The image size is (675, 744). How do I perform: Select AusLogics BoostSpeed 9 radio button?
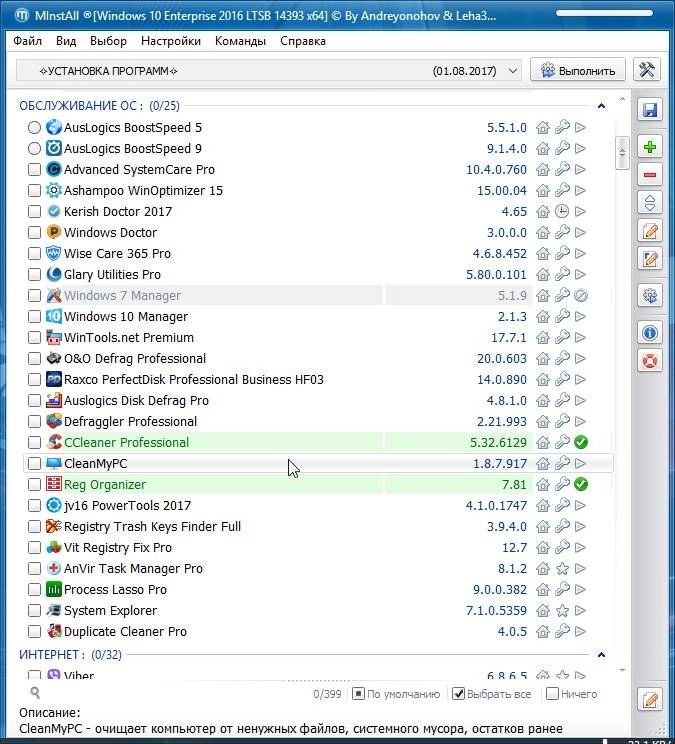click(34, 149)
